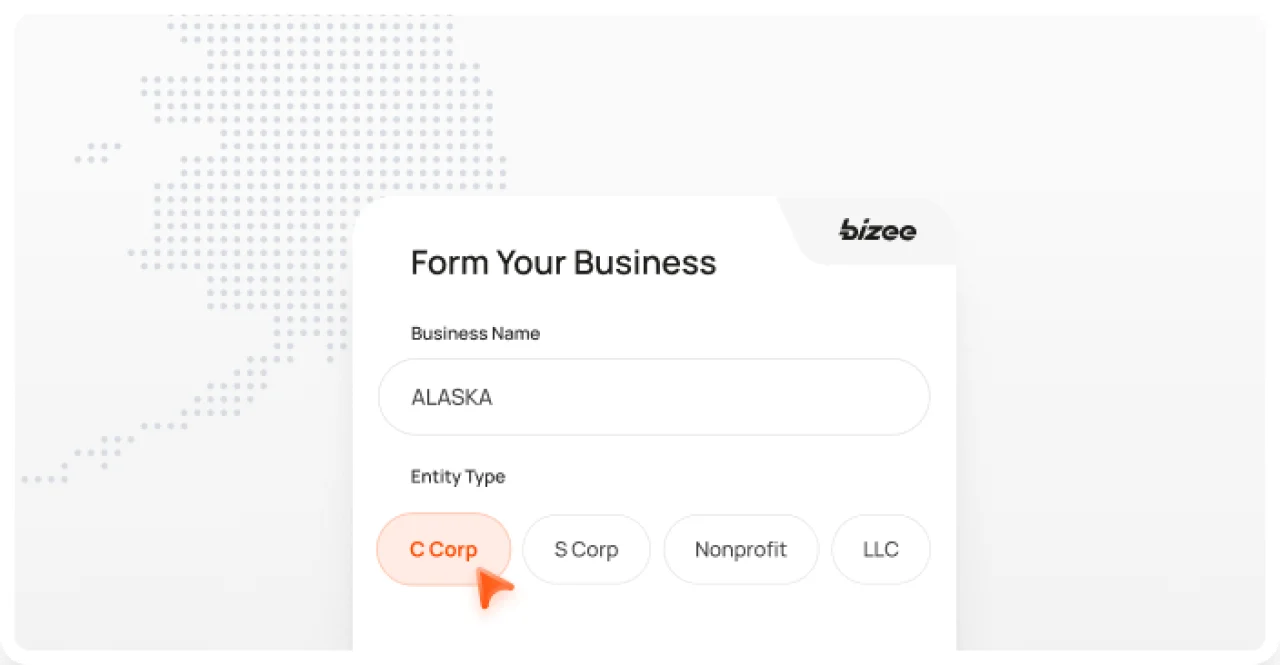Click the Entity Type label
Screen dimensions: 1280x665
pyautogui.click(x=457, y=477)
